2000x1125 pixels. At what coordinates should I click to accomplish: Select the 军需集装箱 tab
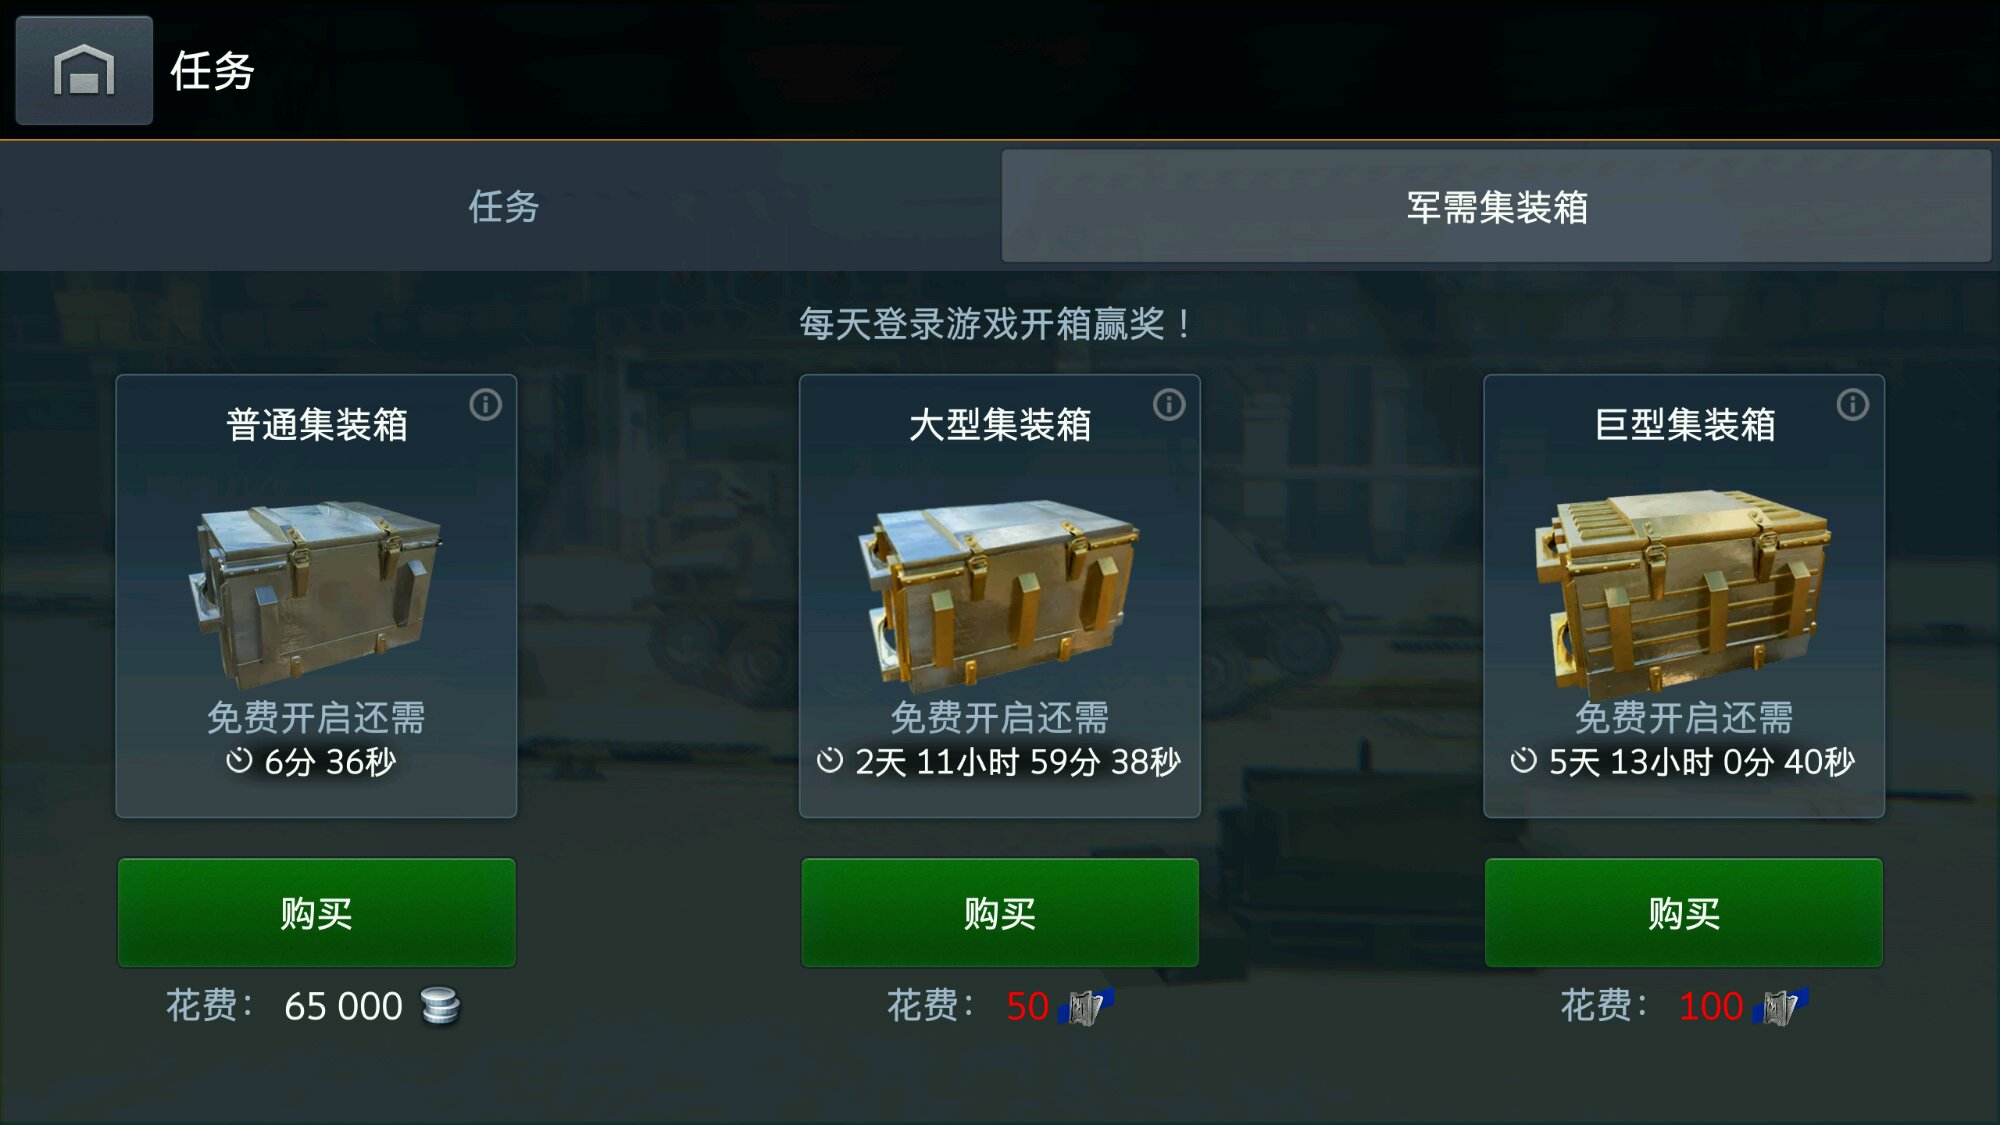tap(1496, 207)
